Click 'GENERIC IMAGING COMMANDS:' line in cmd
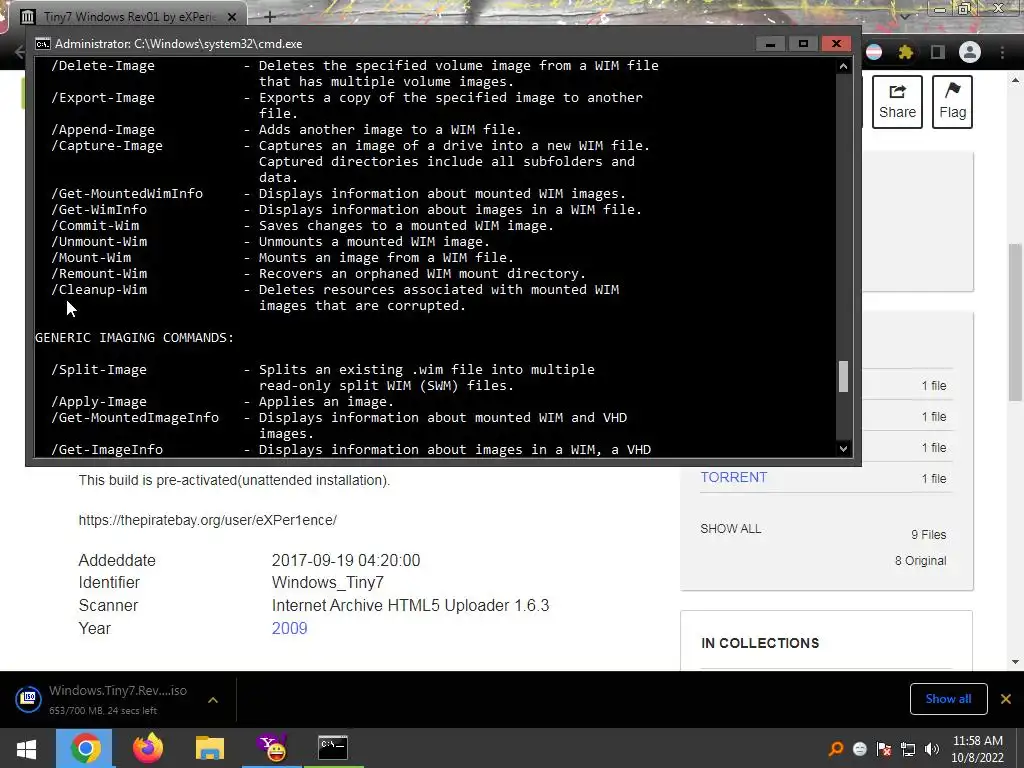 coord(135,338)
